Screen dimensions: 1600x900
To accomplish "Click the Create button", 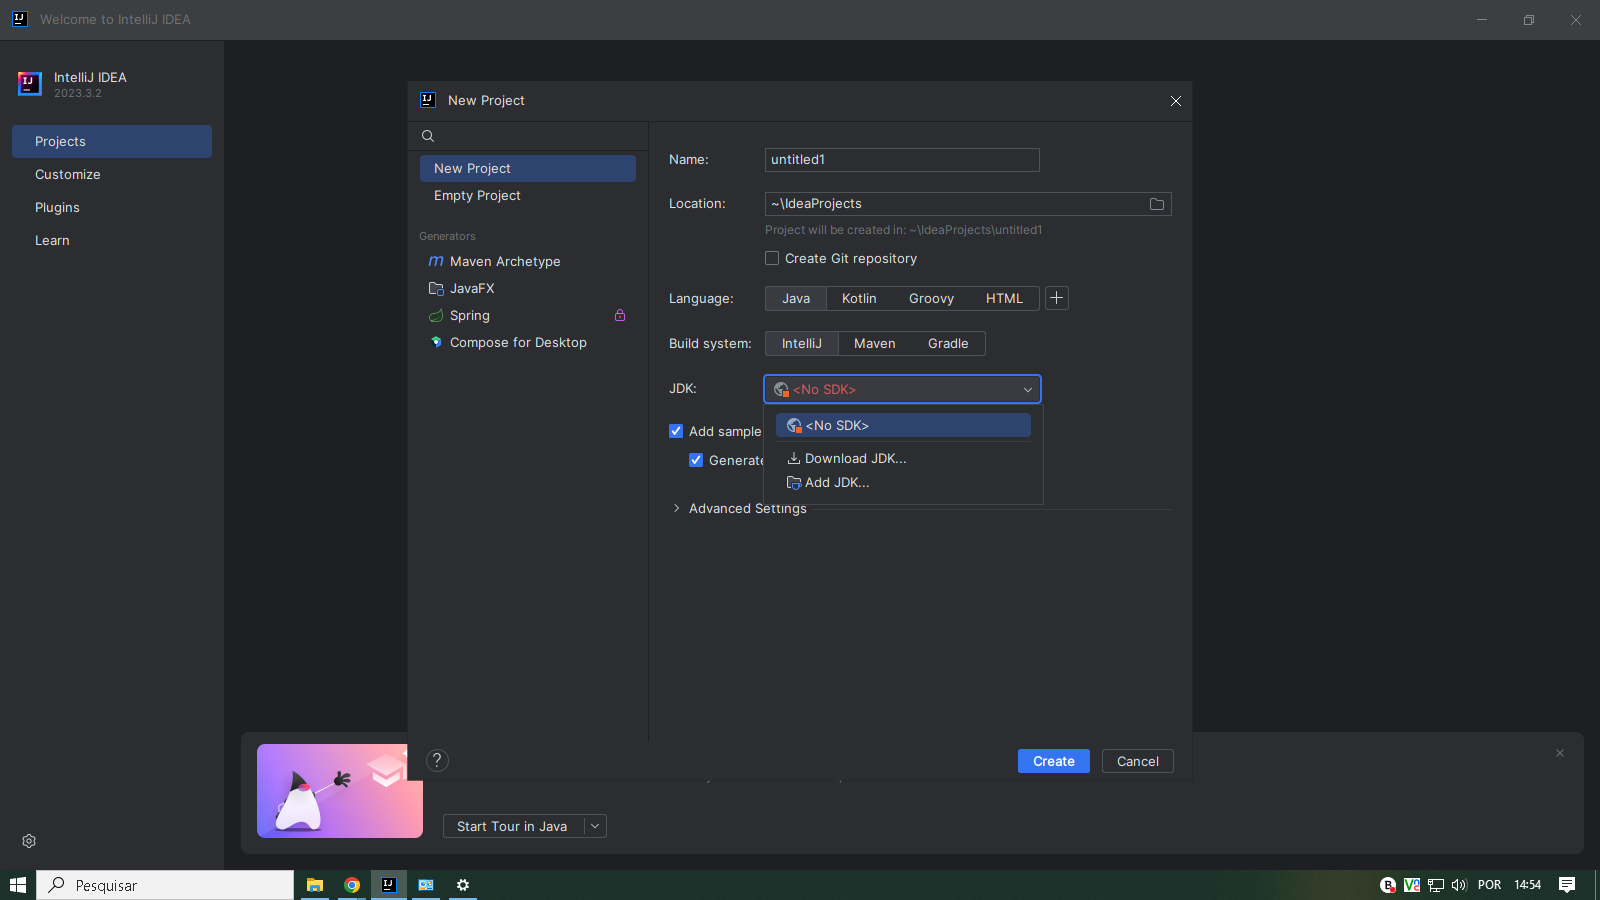I will coord(1054,761).
